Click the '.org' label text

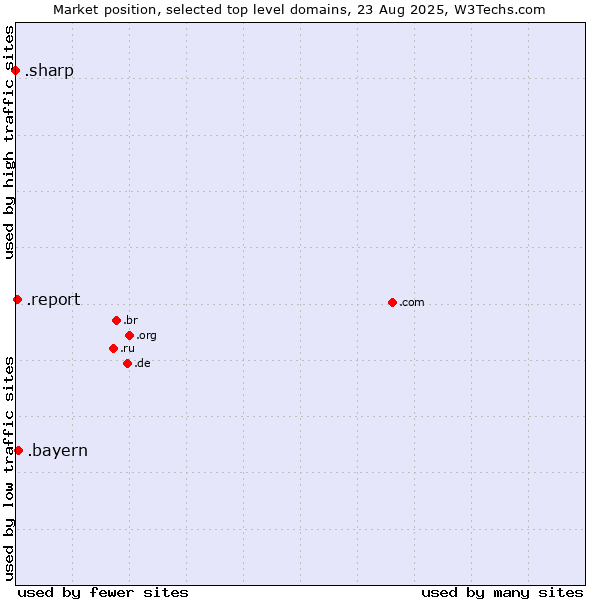pyautogui.click(x=147, y=336)
